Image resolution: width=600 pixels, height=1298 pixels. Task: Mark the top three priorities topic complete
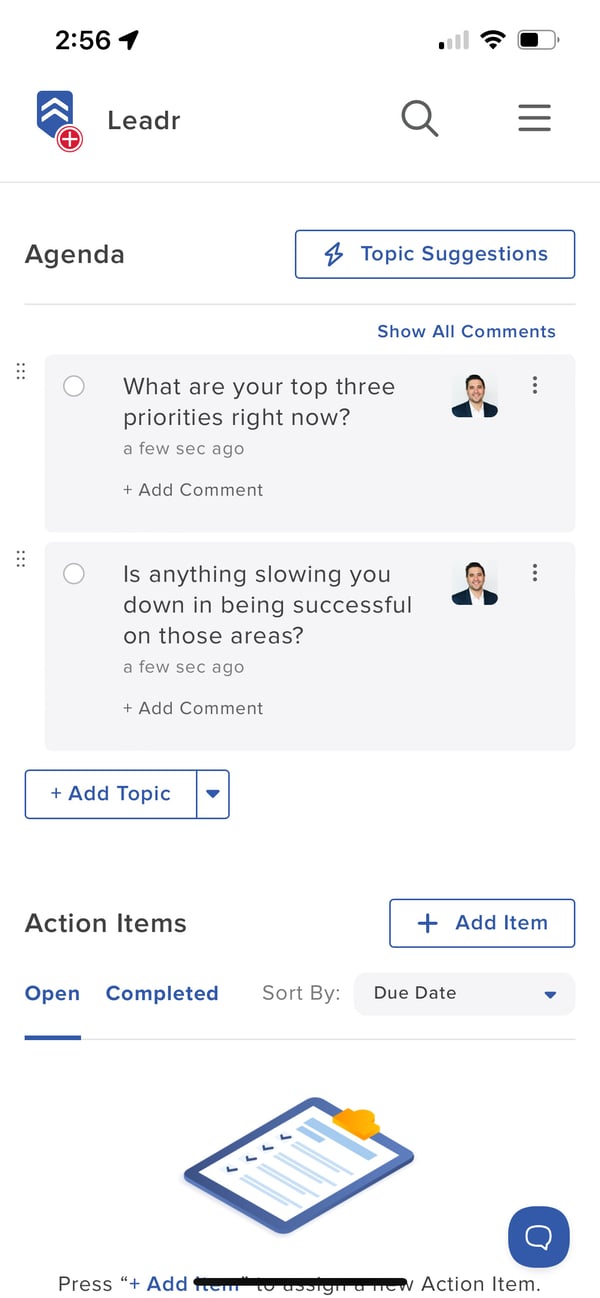click(x=73, y=386)
